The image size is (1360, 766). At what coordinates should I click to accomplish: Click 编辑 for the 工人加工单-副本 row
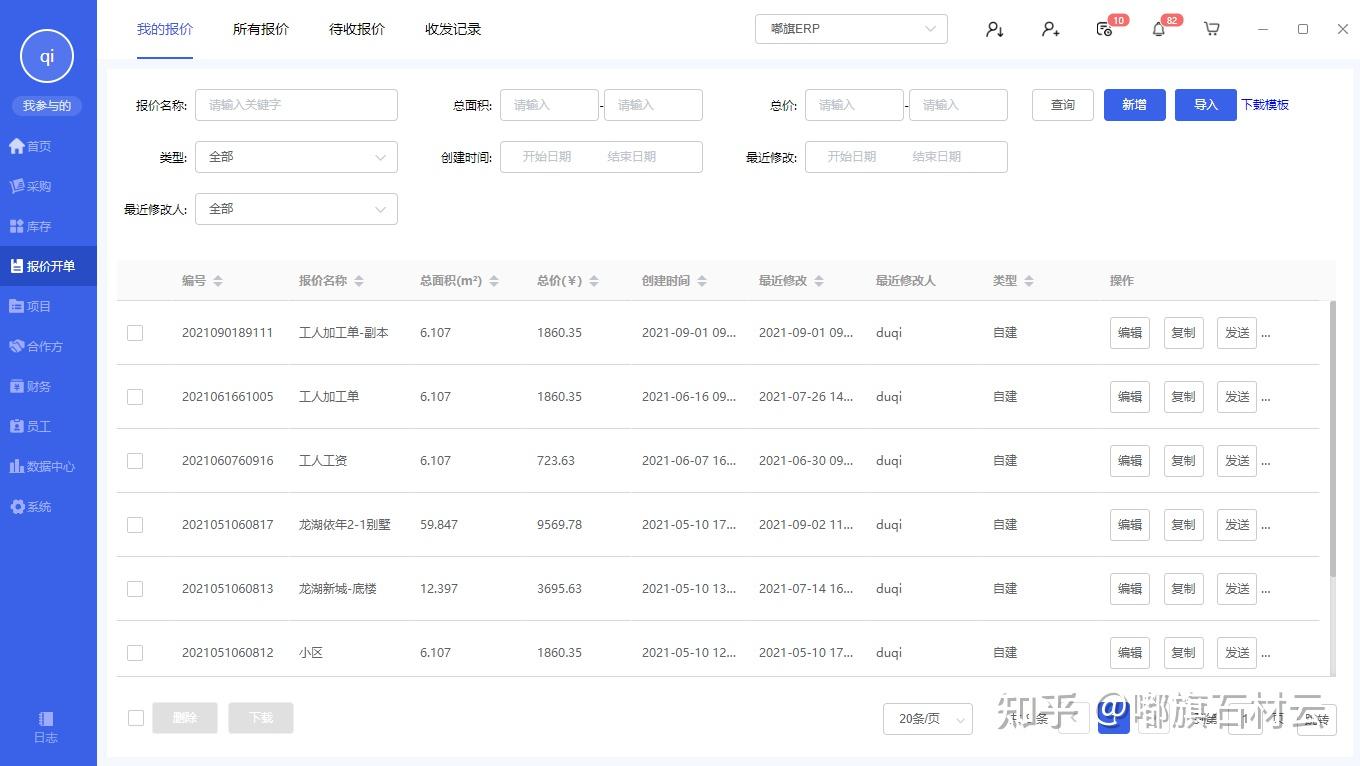pyautogui.click(x=1130, y=333)
